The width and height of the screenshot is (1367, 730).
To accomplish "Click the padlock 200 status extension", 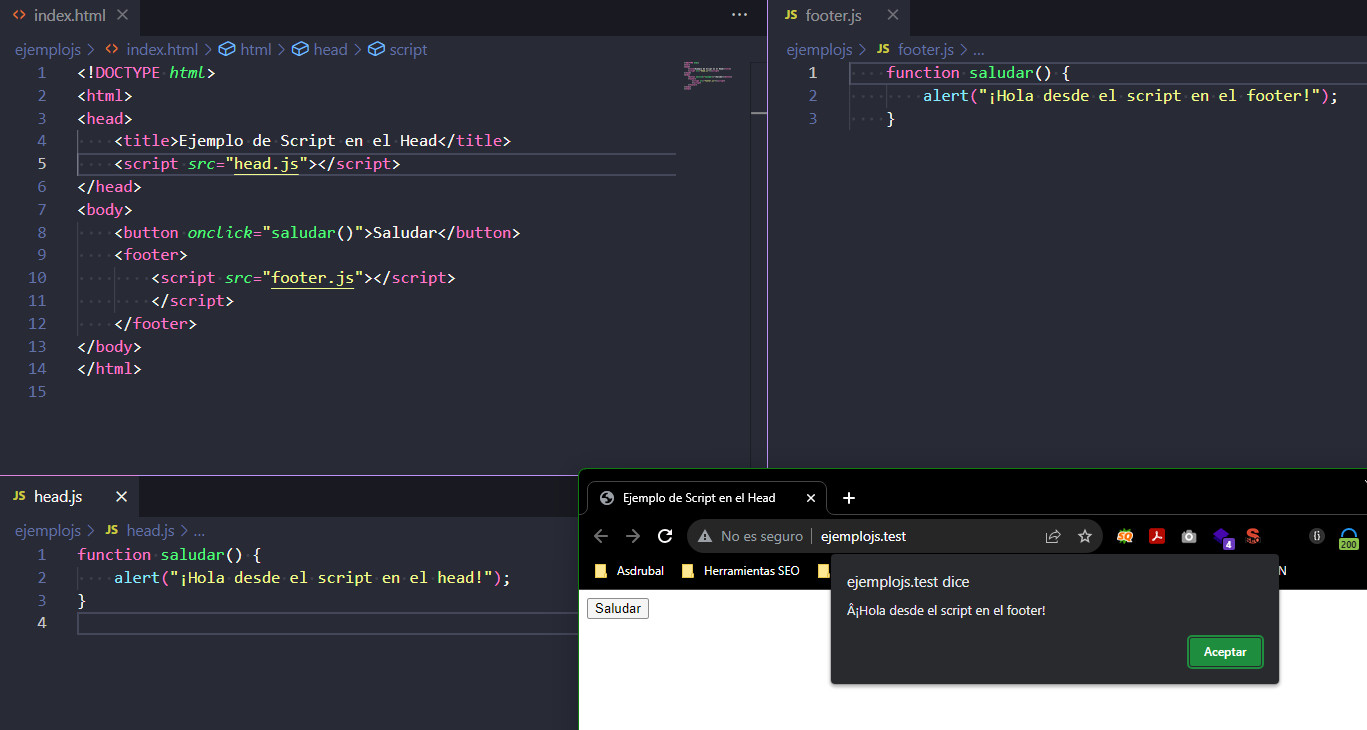I will pyautogui.click(x=1349, y=538).
